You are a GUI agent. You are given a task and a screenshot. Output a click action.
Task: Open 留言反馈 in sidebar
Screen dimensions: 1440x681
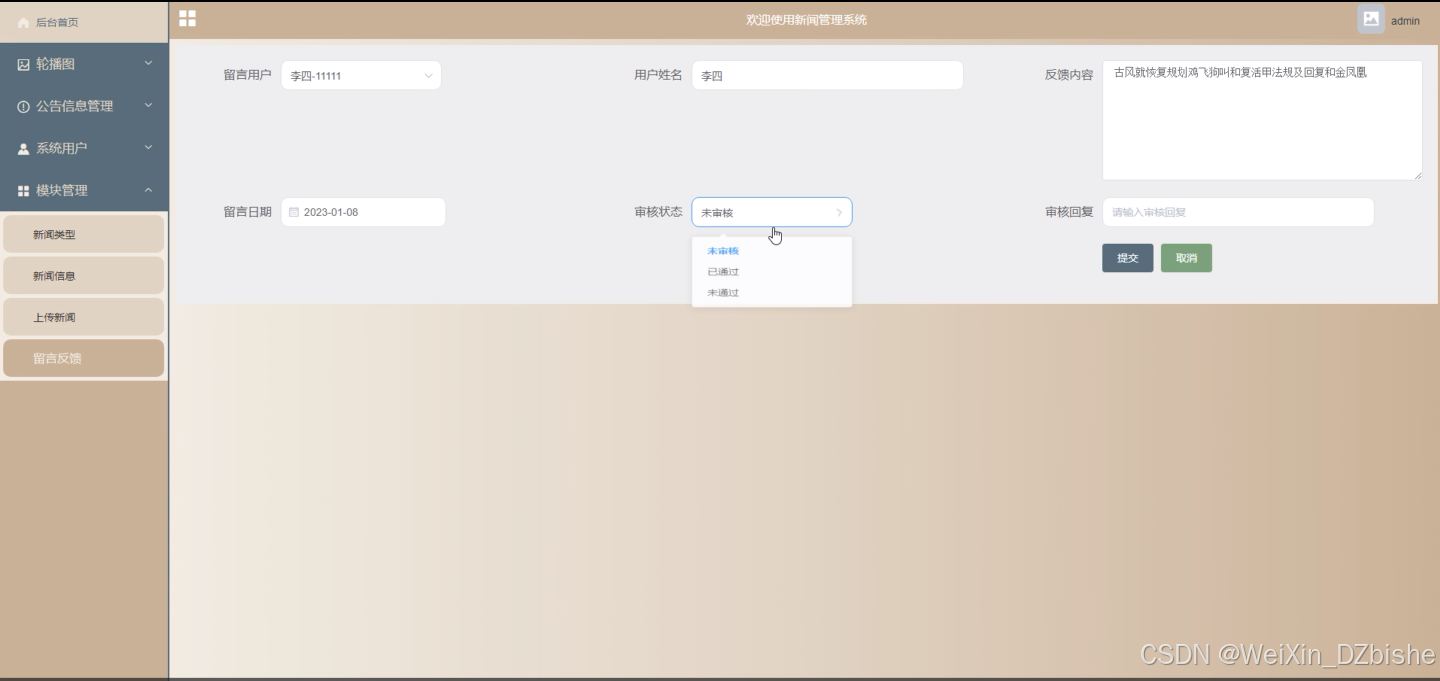(x=84, y=358)
